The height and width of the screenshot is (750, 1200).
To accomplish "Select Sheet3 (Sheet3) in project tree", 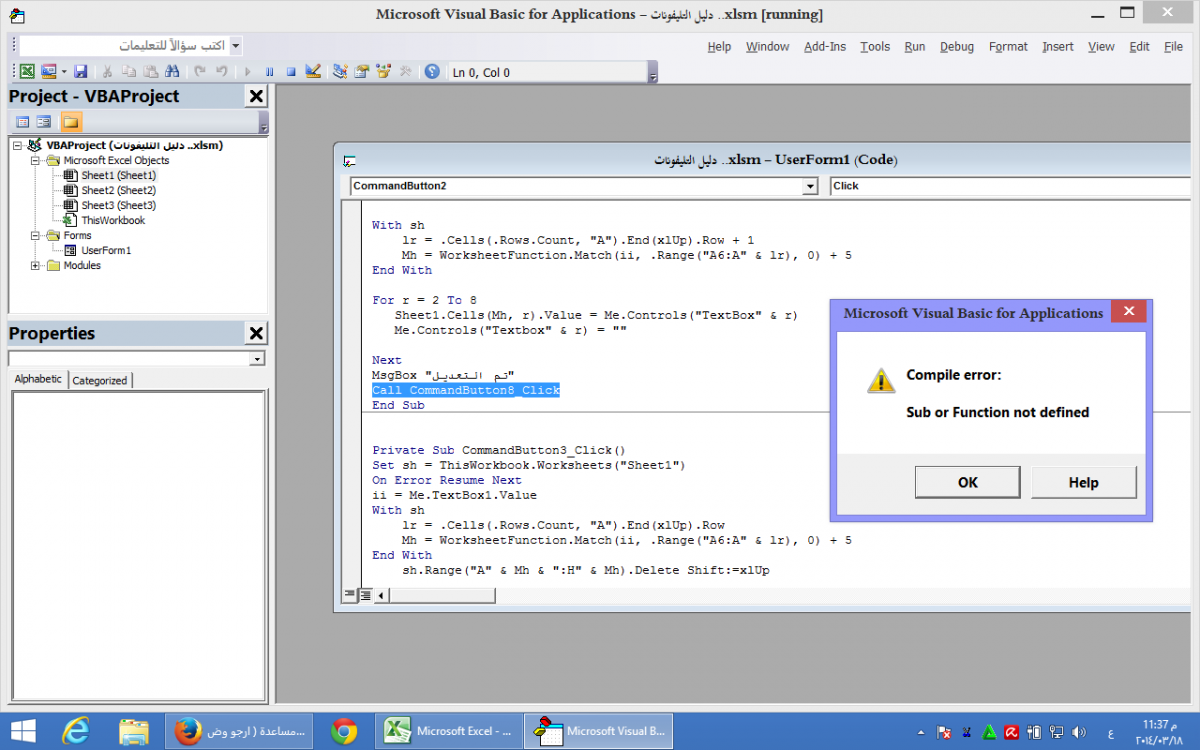I will (x=119, y=205).
